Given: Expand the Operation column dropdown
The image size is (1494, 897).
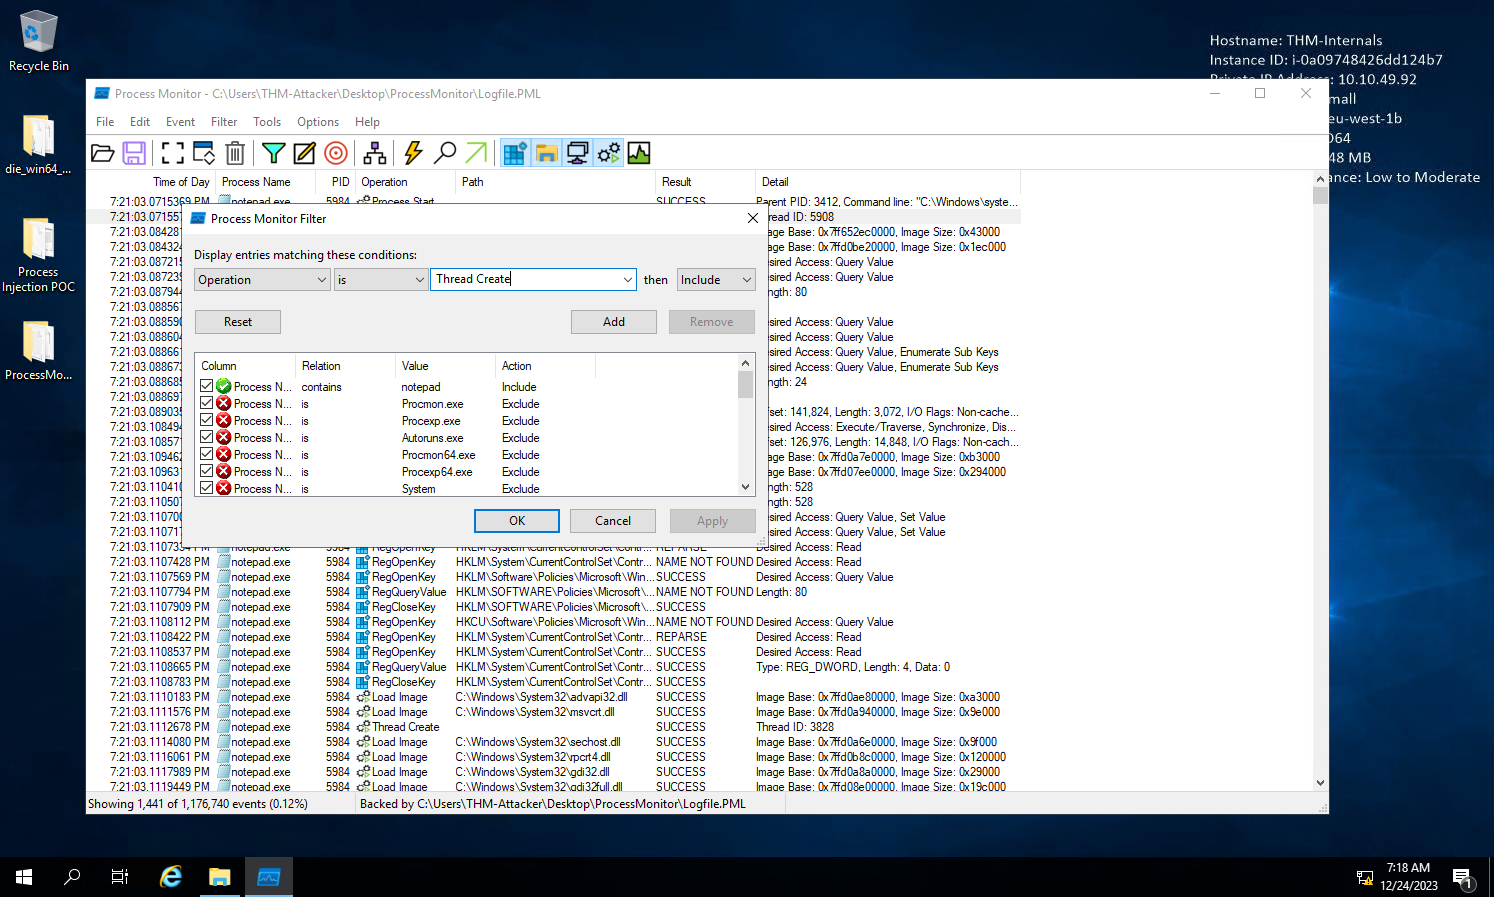Looking at the screenshot, I should 322,280.
